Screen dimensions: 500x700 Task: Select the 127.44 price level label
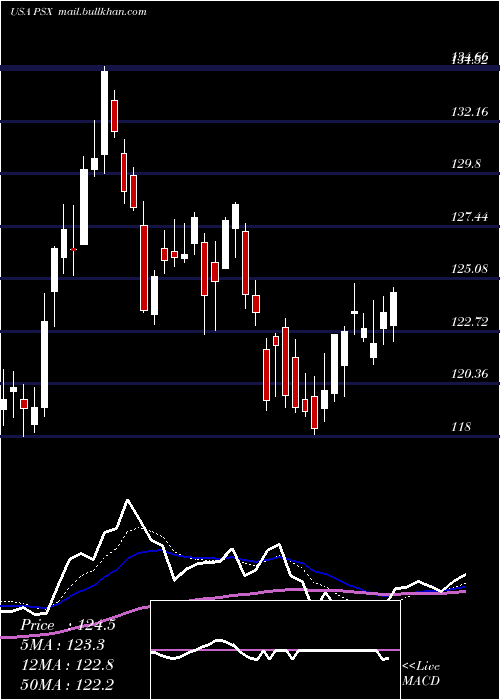pos(470,217)
